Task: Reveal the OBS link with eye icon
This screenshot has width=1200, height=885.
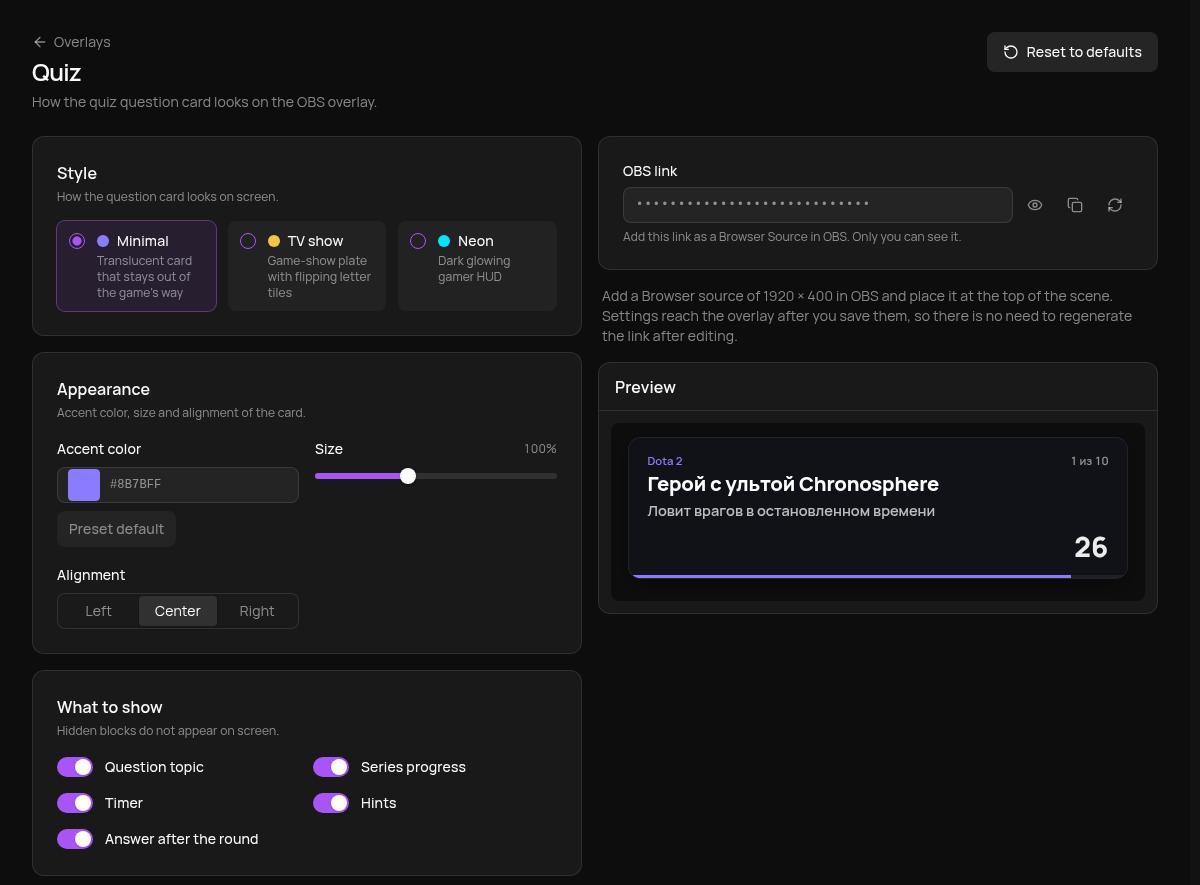Action: pos(1035,205)
